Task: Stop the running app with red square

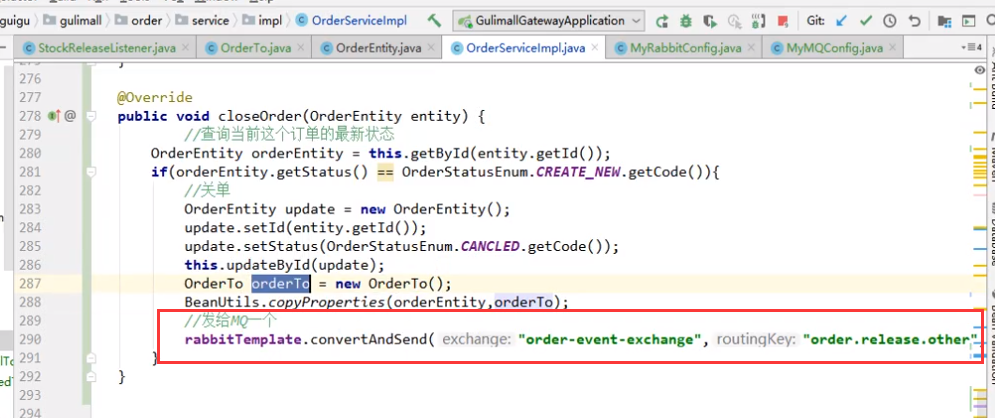Action: [x=781, y=20]
